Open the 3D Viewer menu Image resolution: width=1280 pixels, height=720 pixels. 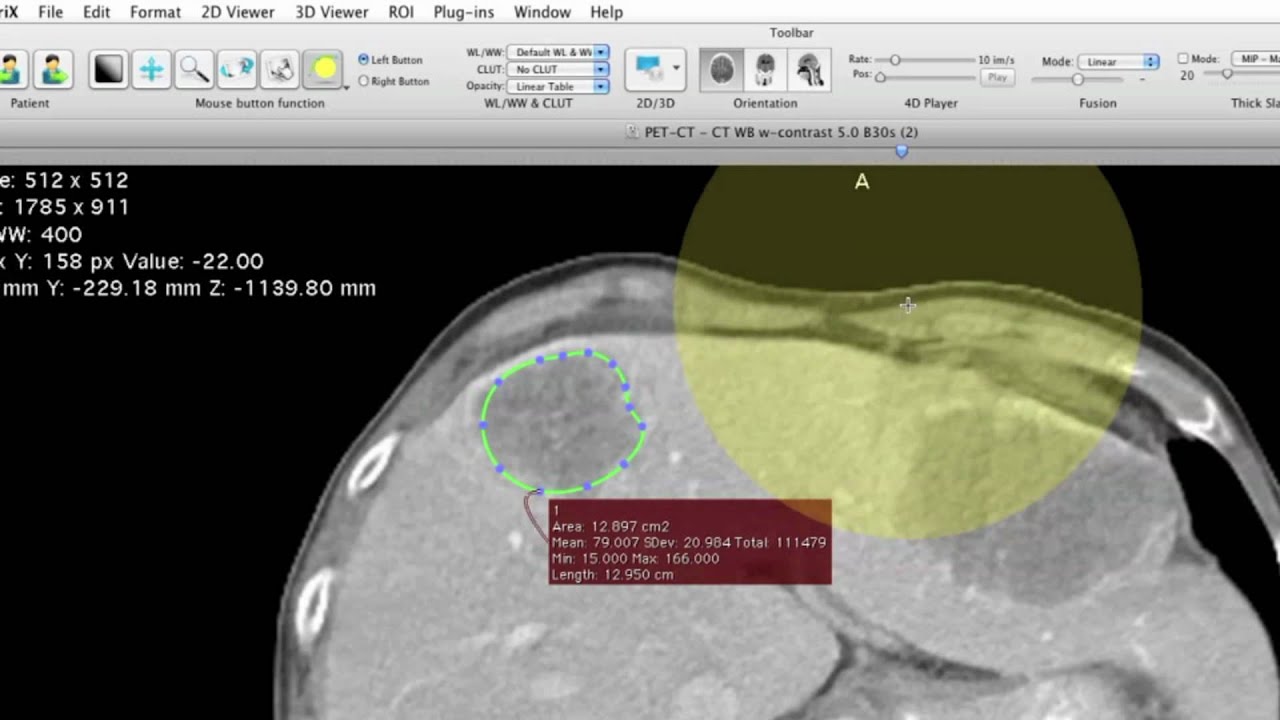point(332,12)
